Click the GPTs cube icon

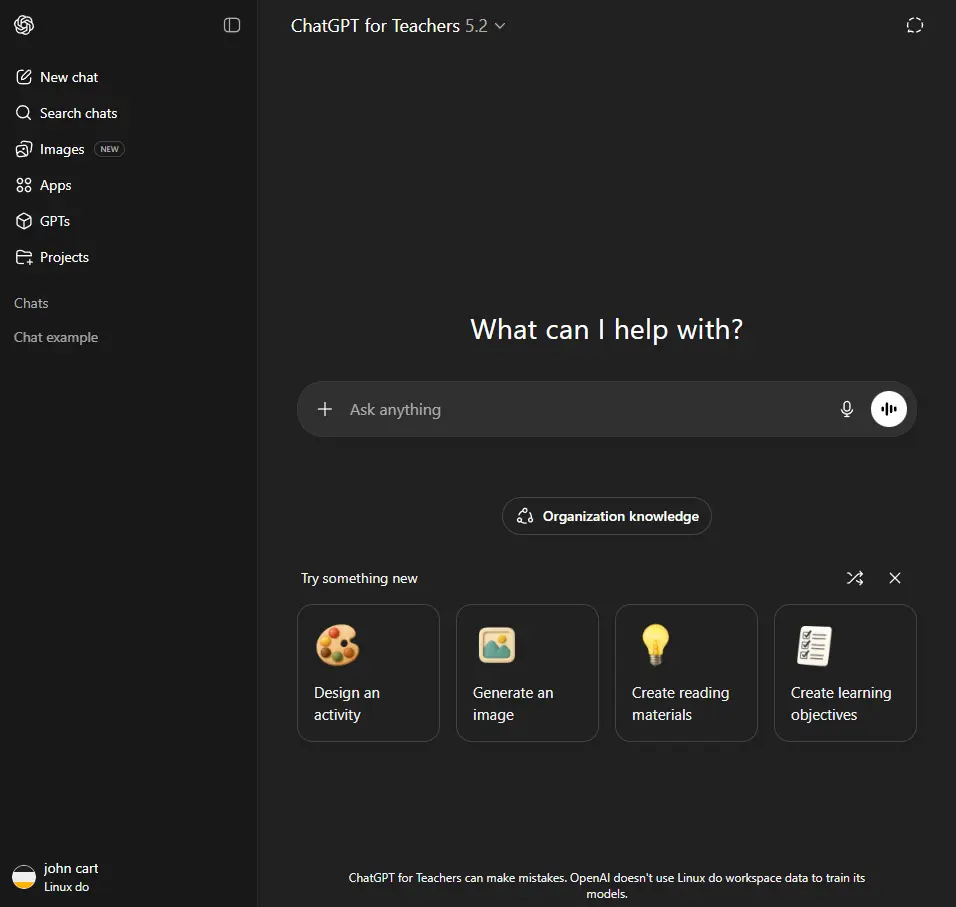tap(24, 221)
